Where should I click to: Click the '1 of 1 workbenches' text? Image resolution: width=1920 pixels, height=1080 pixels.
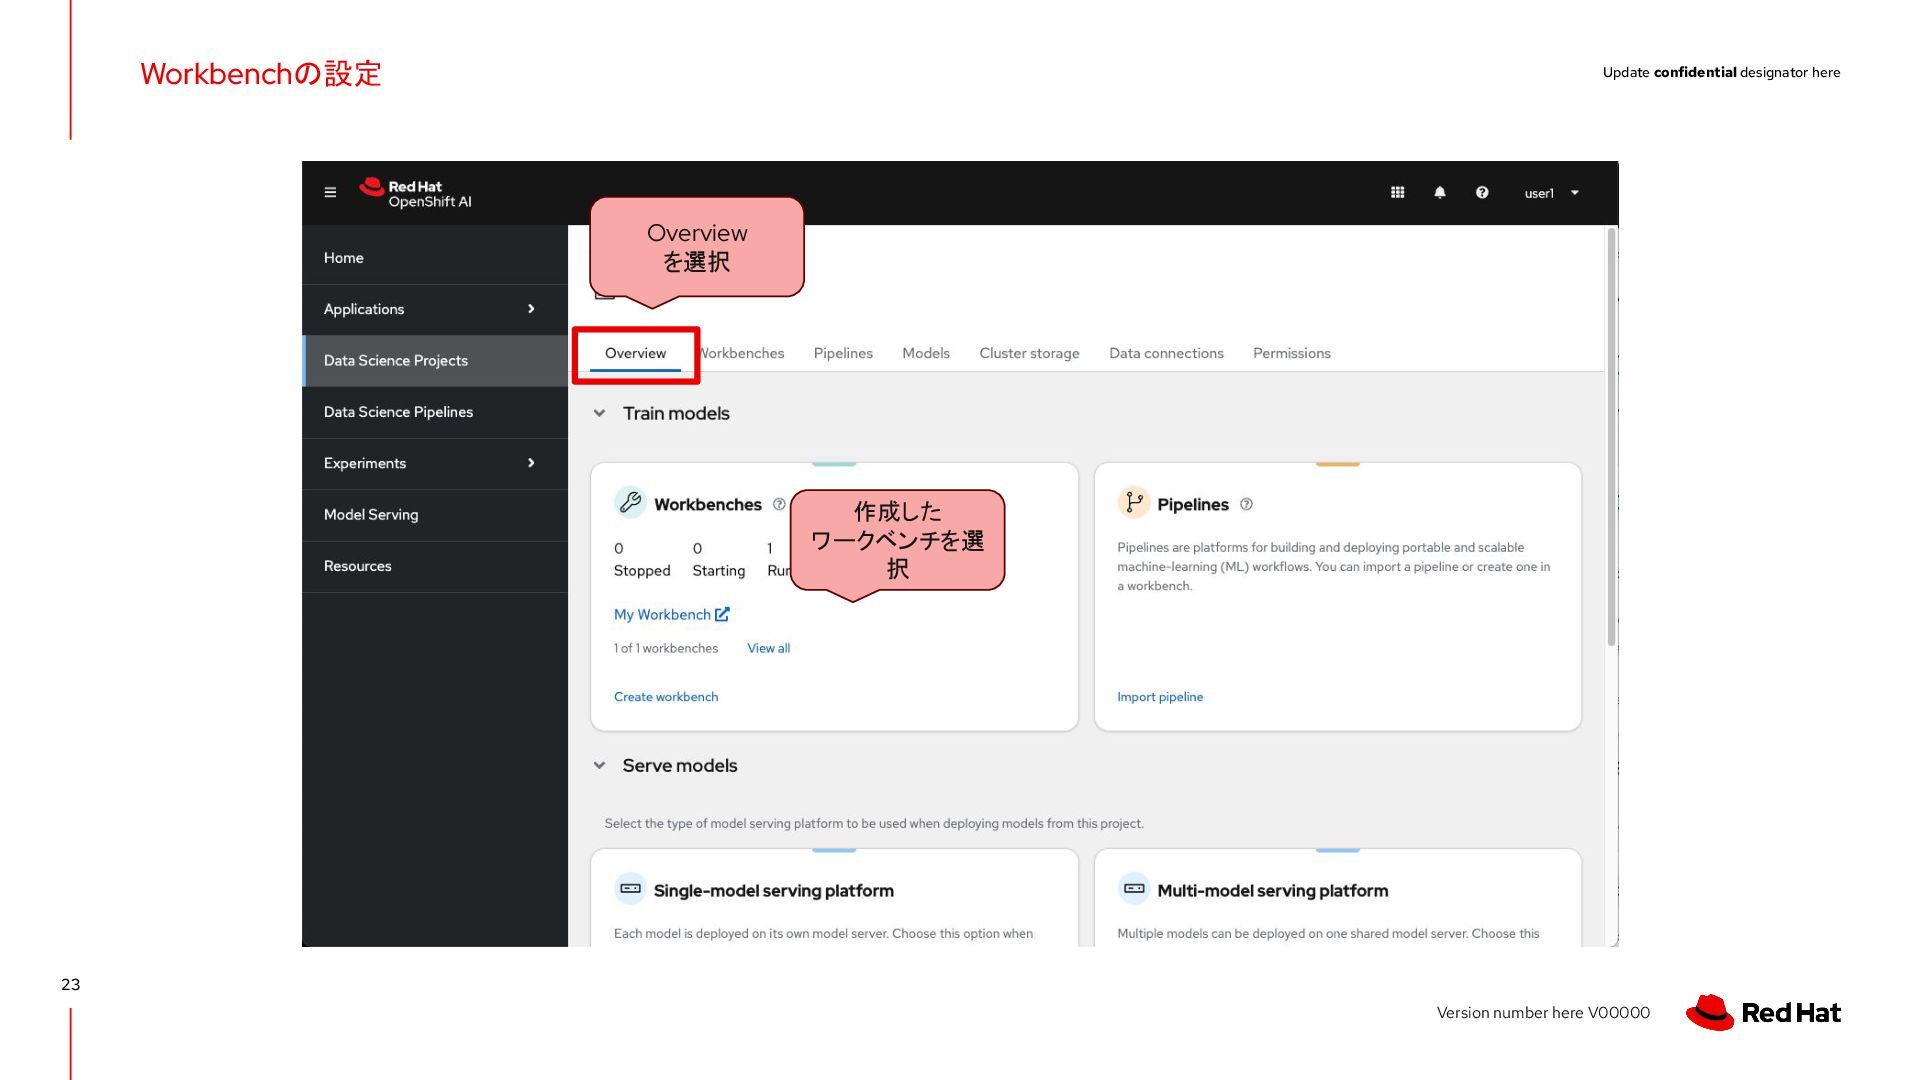click(666, 648)
